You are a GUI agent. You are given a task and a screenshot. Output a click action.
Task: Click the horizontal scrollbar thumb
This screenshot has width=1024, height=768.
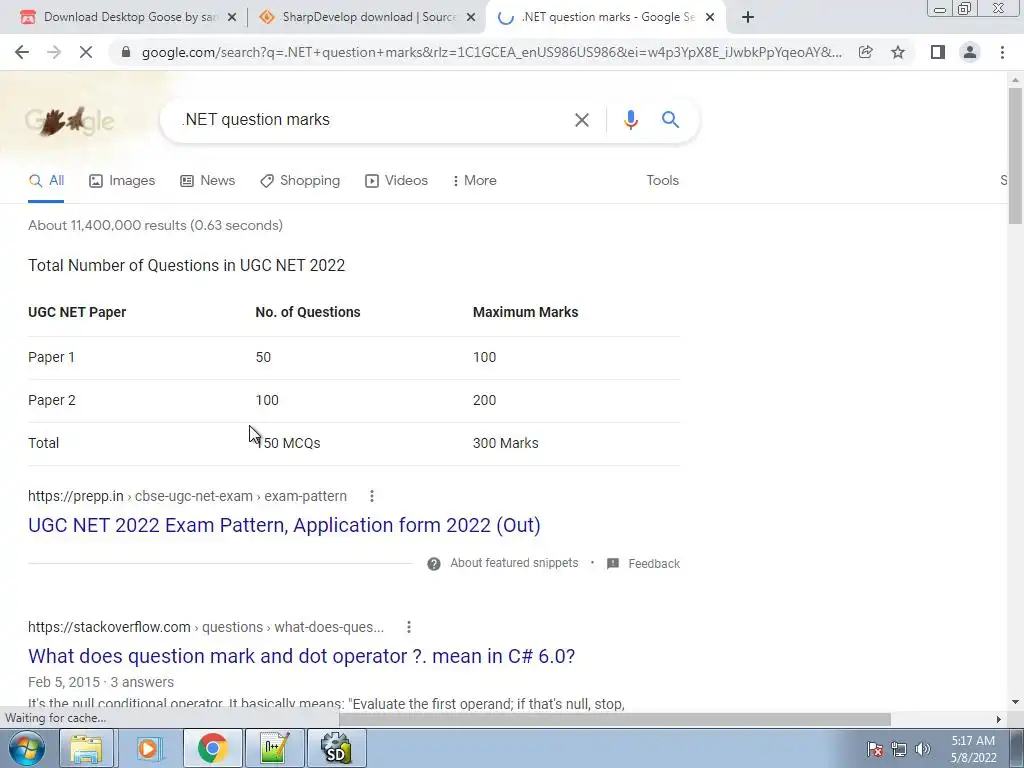pyautogui.click(x=614, y=719)
